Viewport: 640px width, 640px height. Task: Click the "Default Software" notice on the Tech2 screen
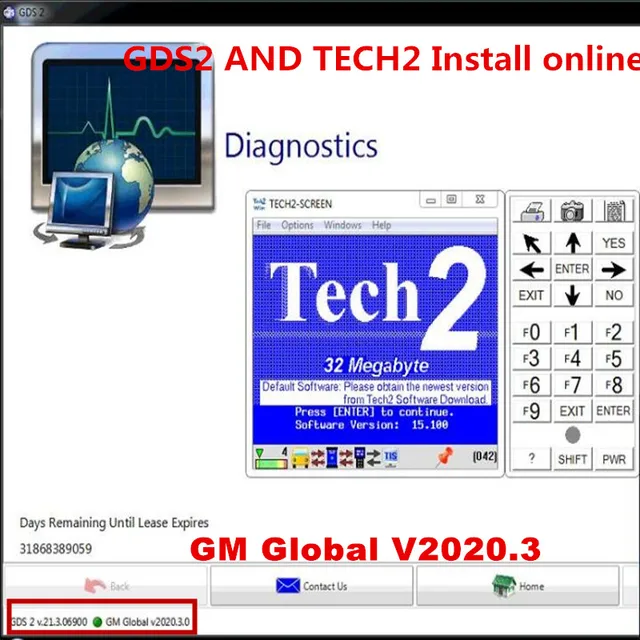click(375, 393)
